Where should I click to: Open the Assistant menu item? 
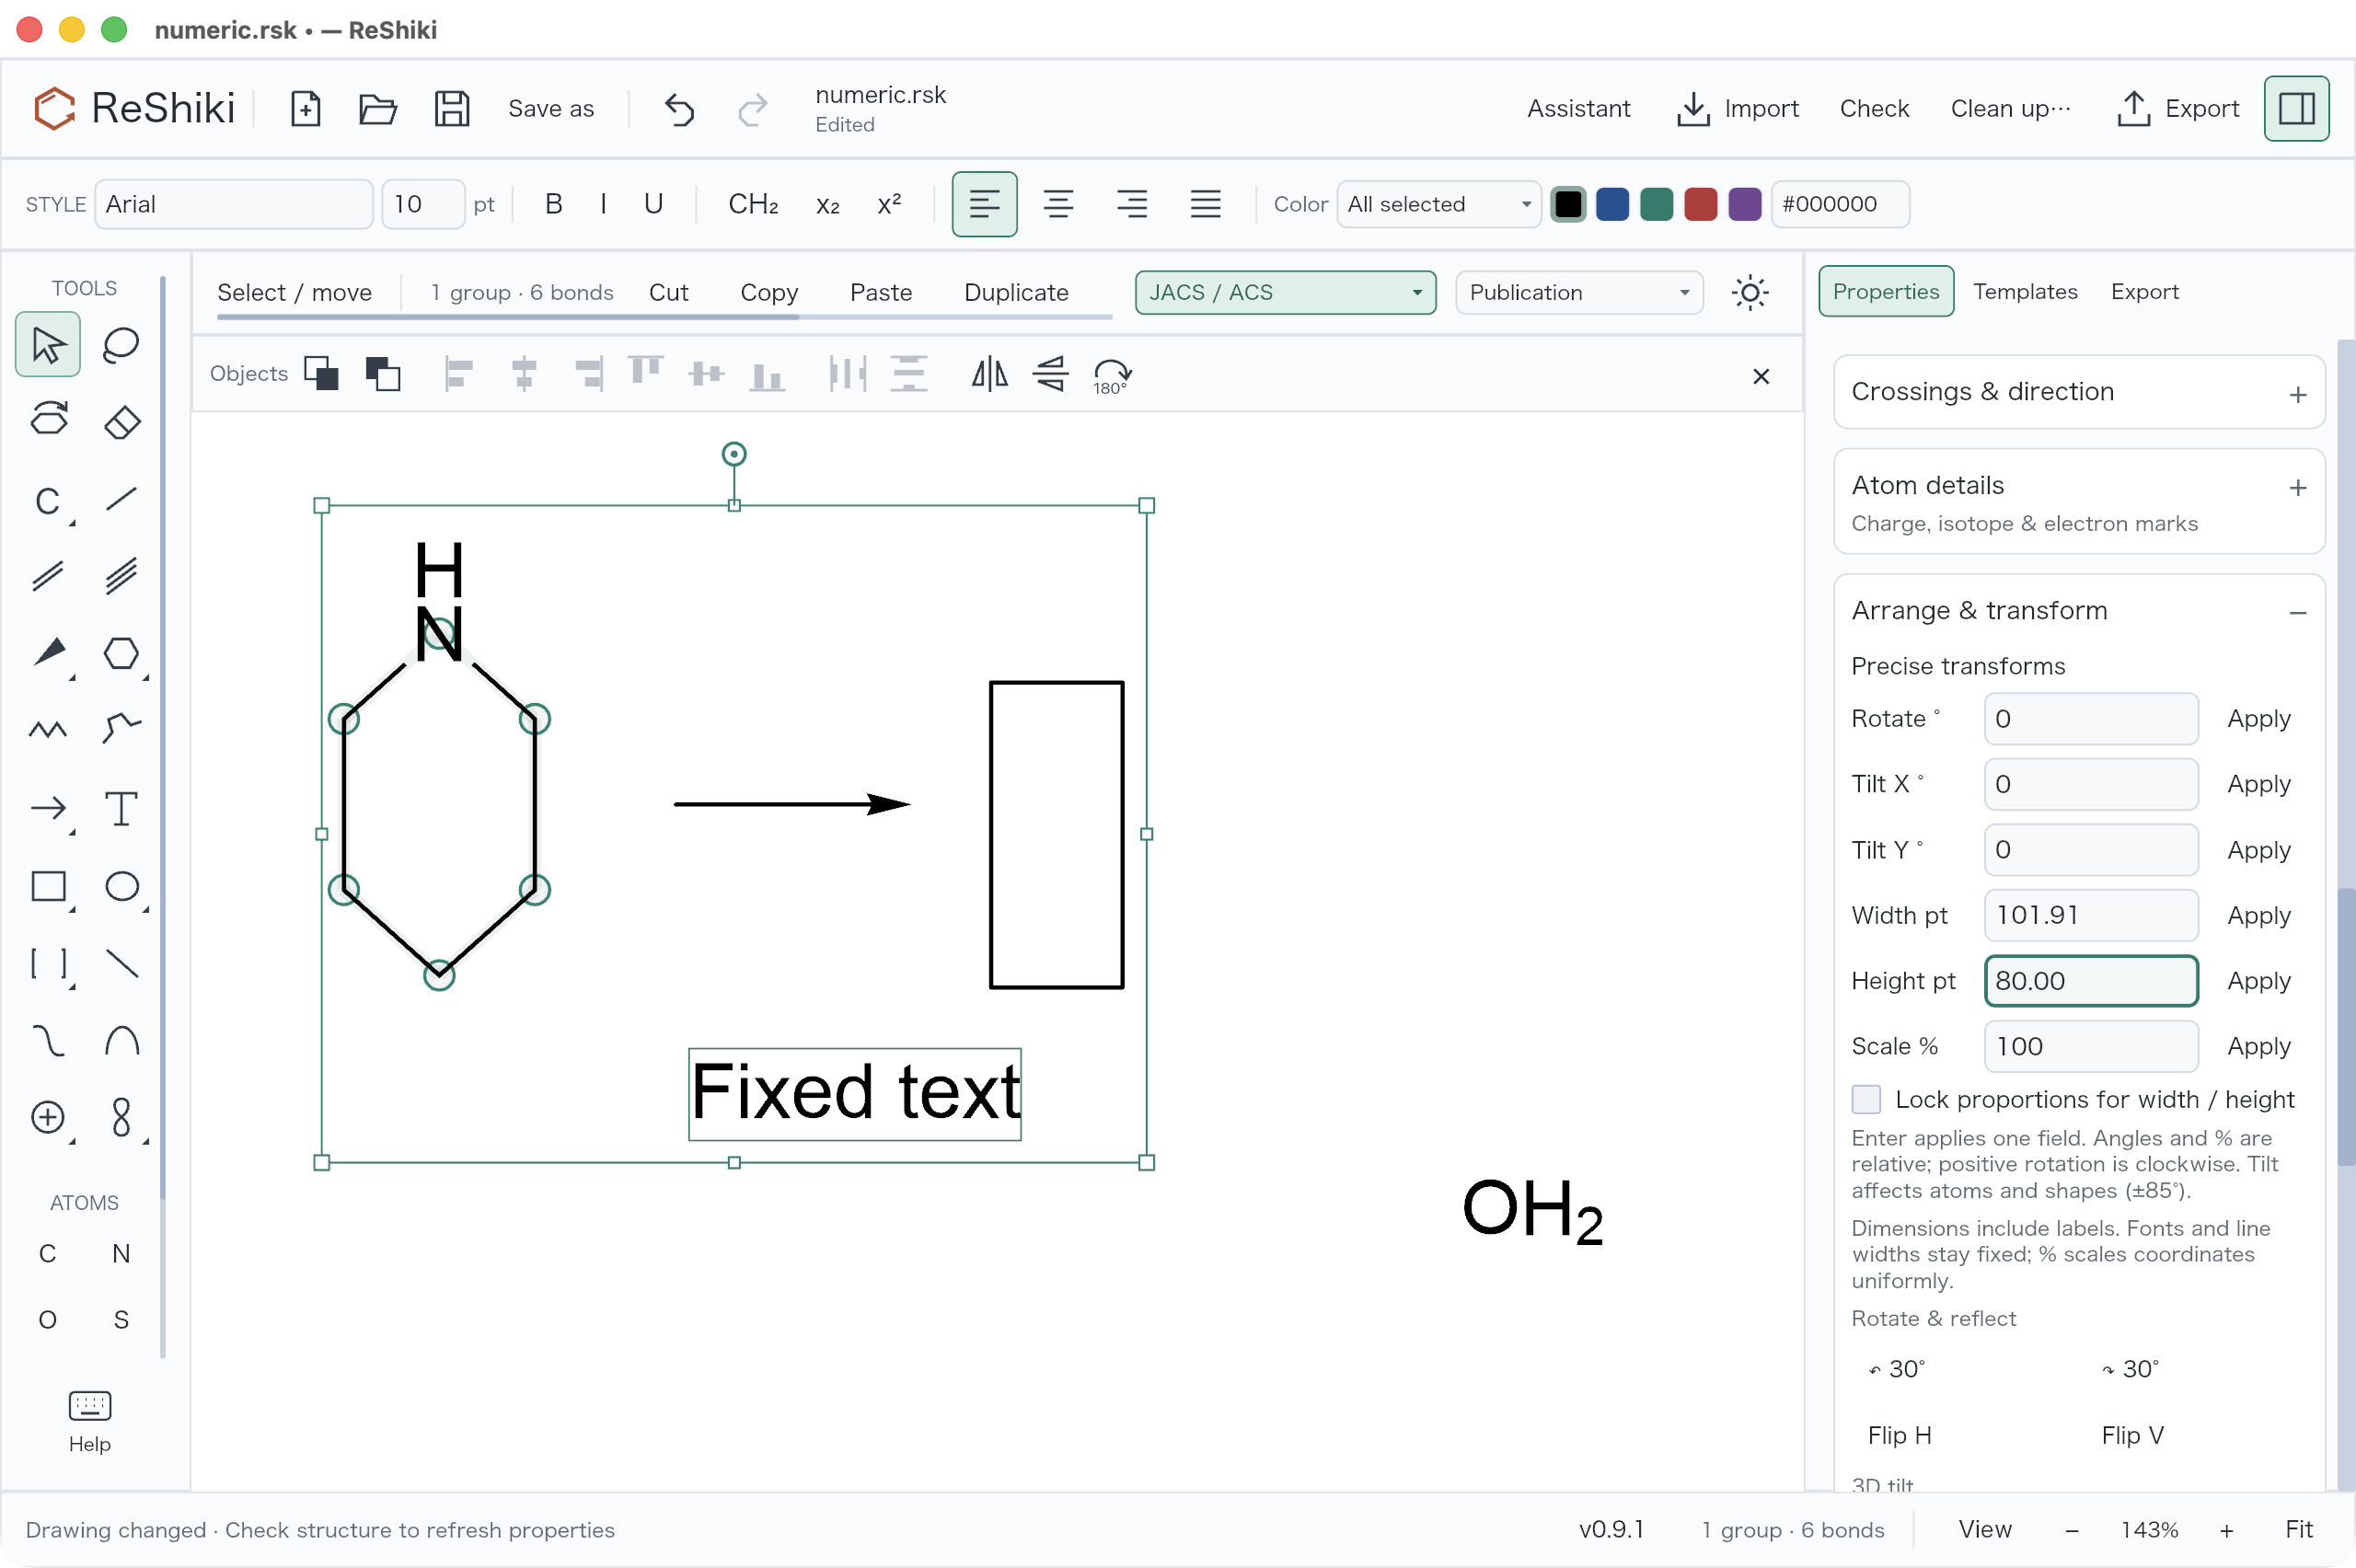[1578, 108]
